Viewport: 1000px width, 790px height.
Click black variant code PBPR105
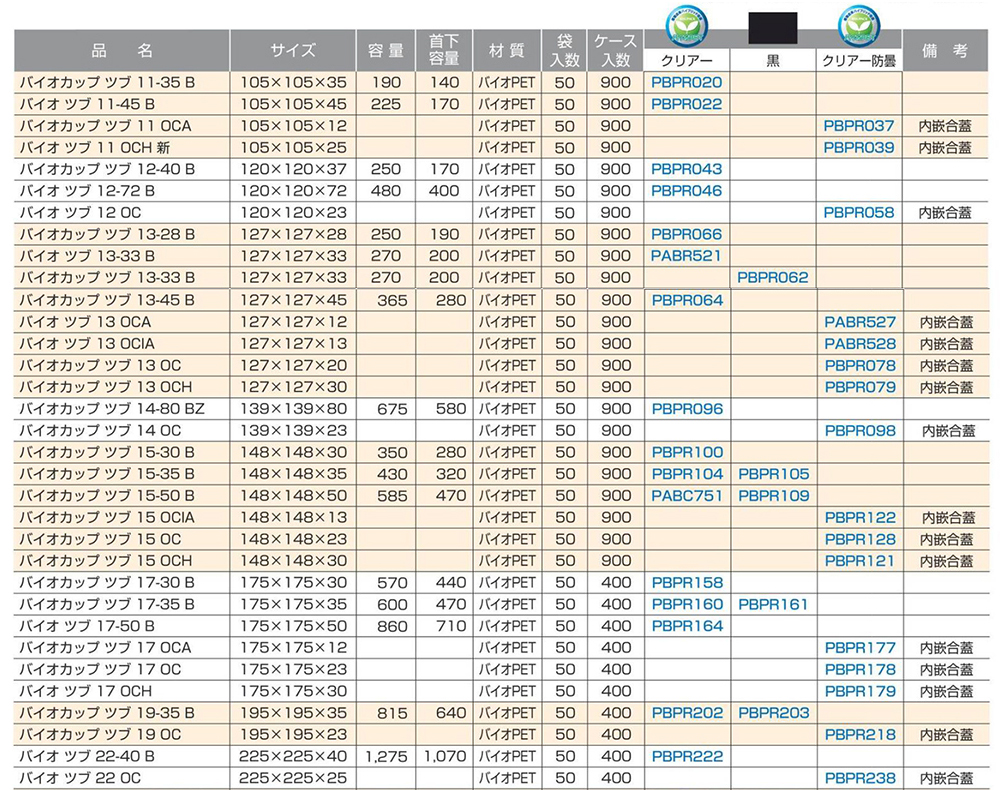click(x=774, y=474)
